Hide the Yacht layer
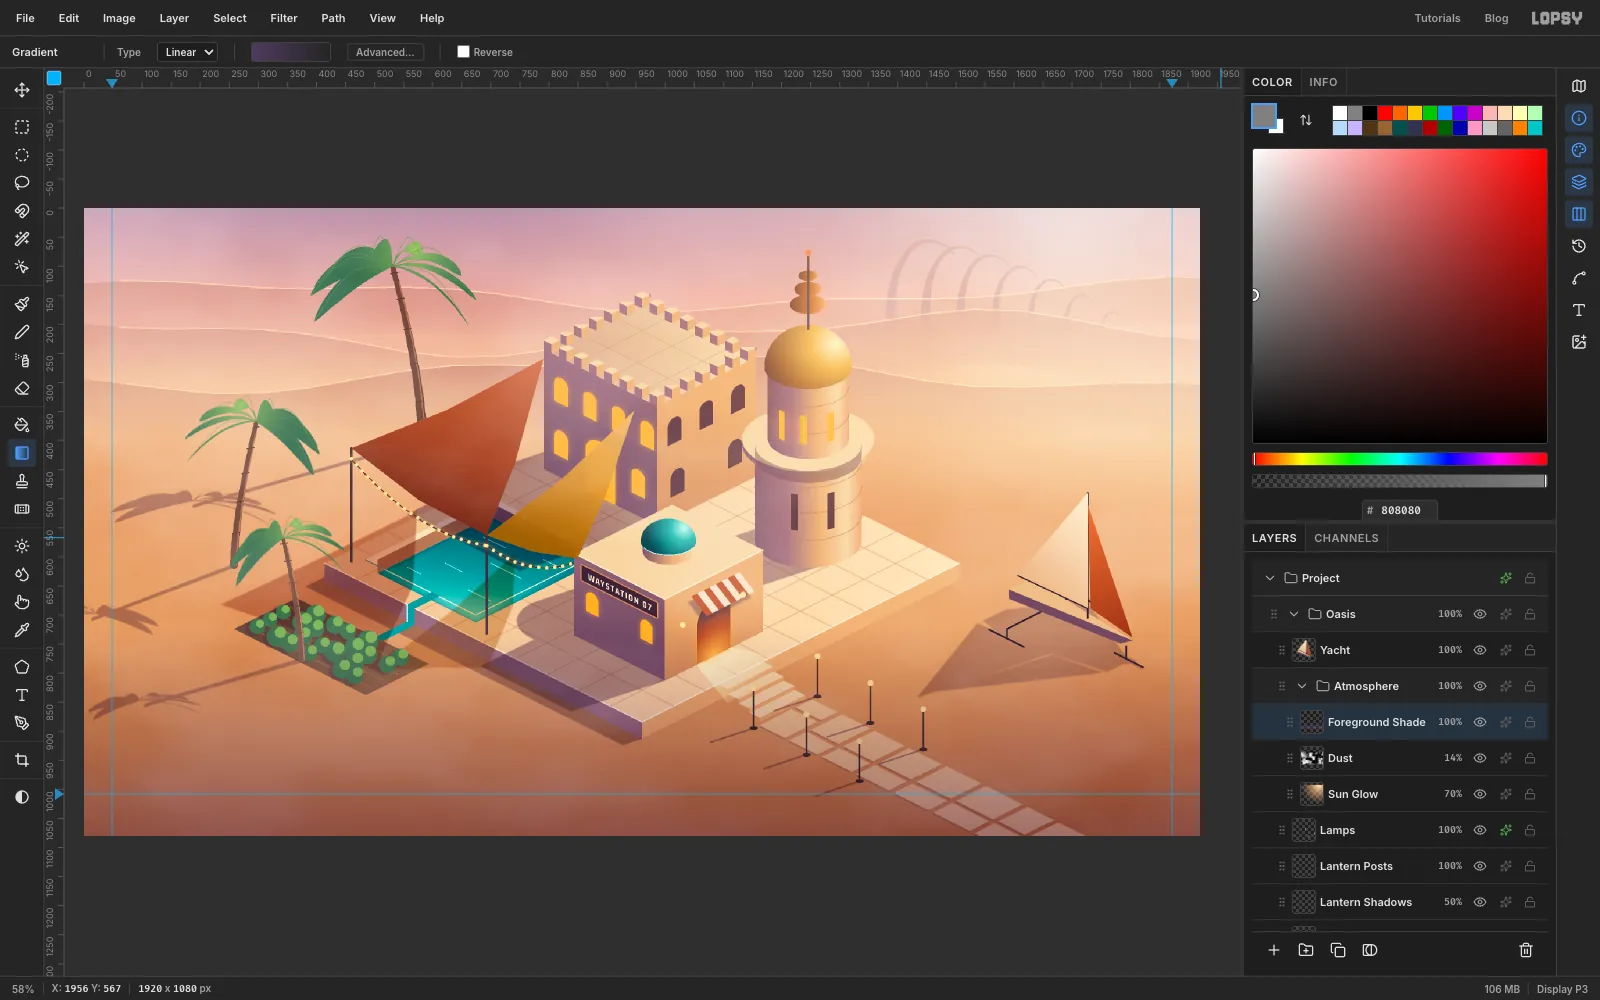This screenshot has height=1000, width=1600. click(x=1480, y=650)
